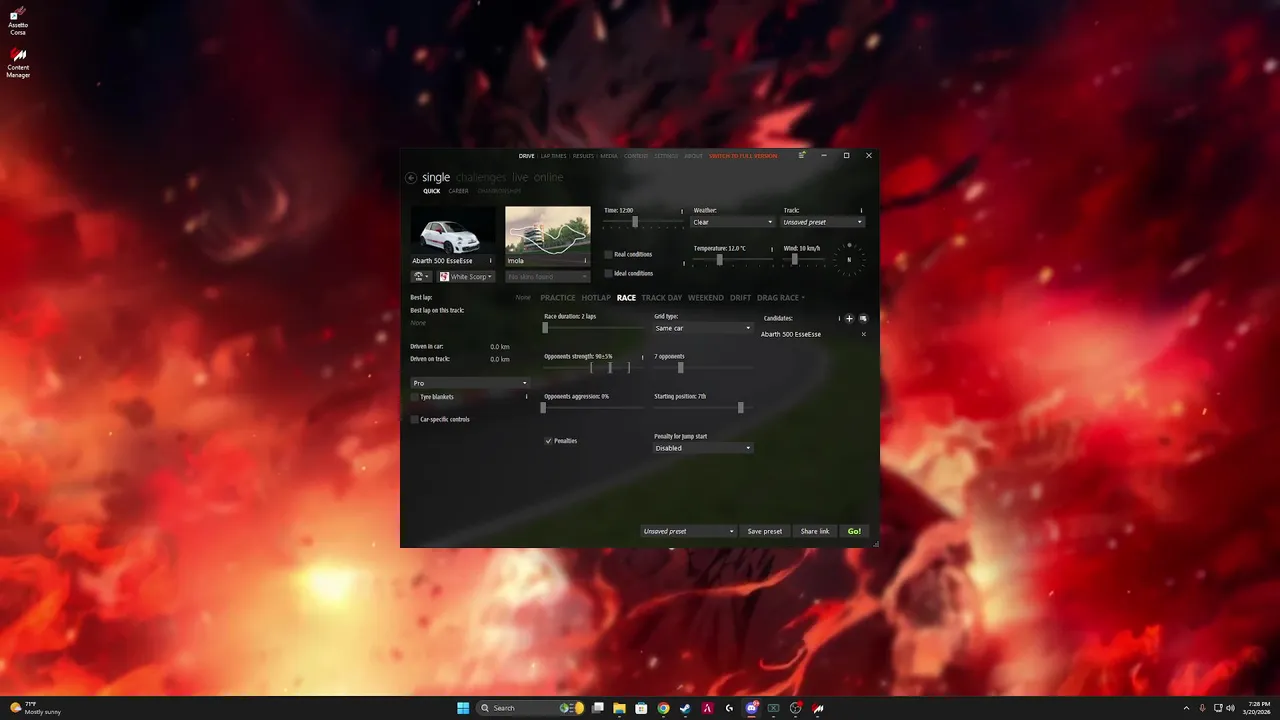The height and width of the screenshot is (720, 1280).
Task: Switch to Lap Times menu
Action: [x=553, y=156]
